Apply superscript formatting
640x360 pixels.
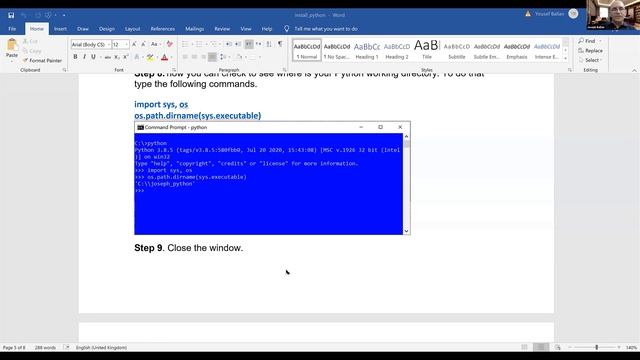point(126,57)
